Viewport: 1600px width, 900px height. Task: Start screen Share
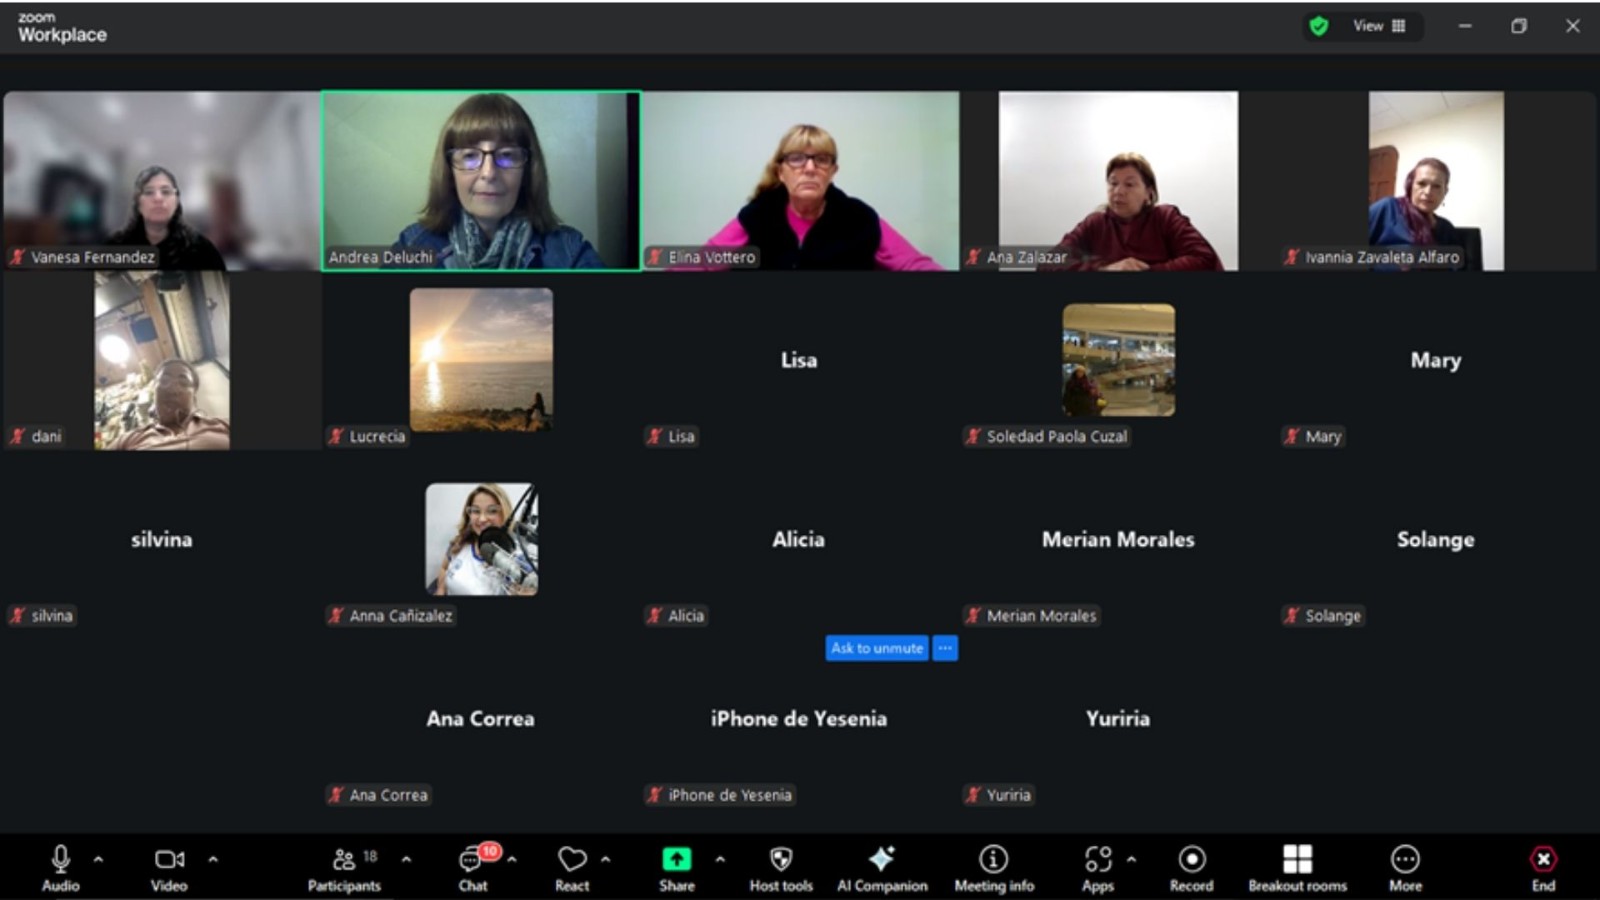coord(677,868)
